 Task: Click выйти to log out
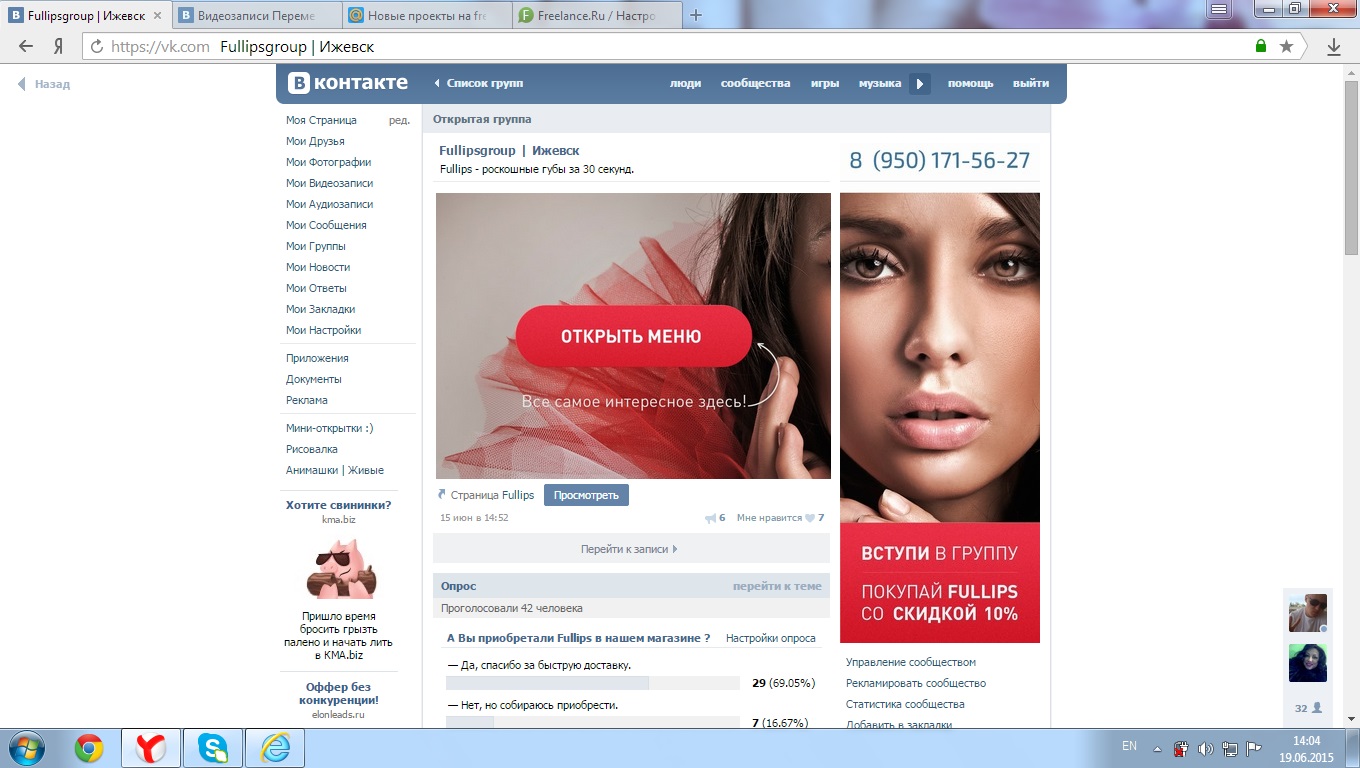coord(1031,84)
